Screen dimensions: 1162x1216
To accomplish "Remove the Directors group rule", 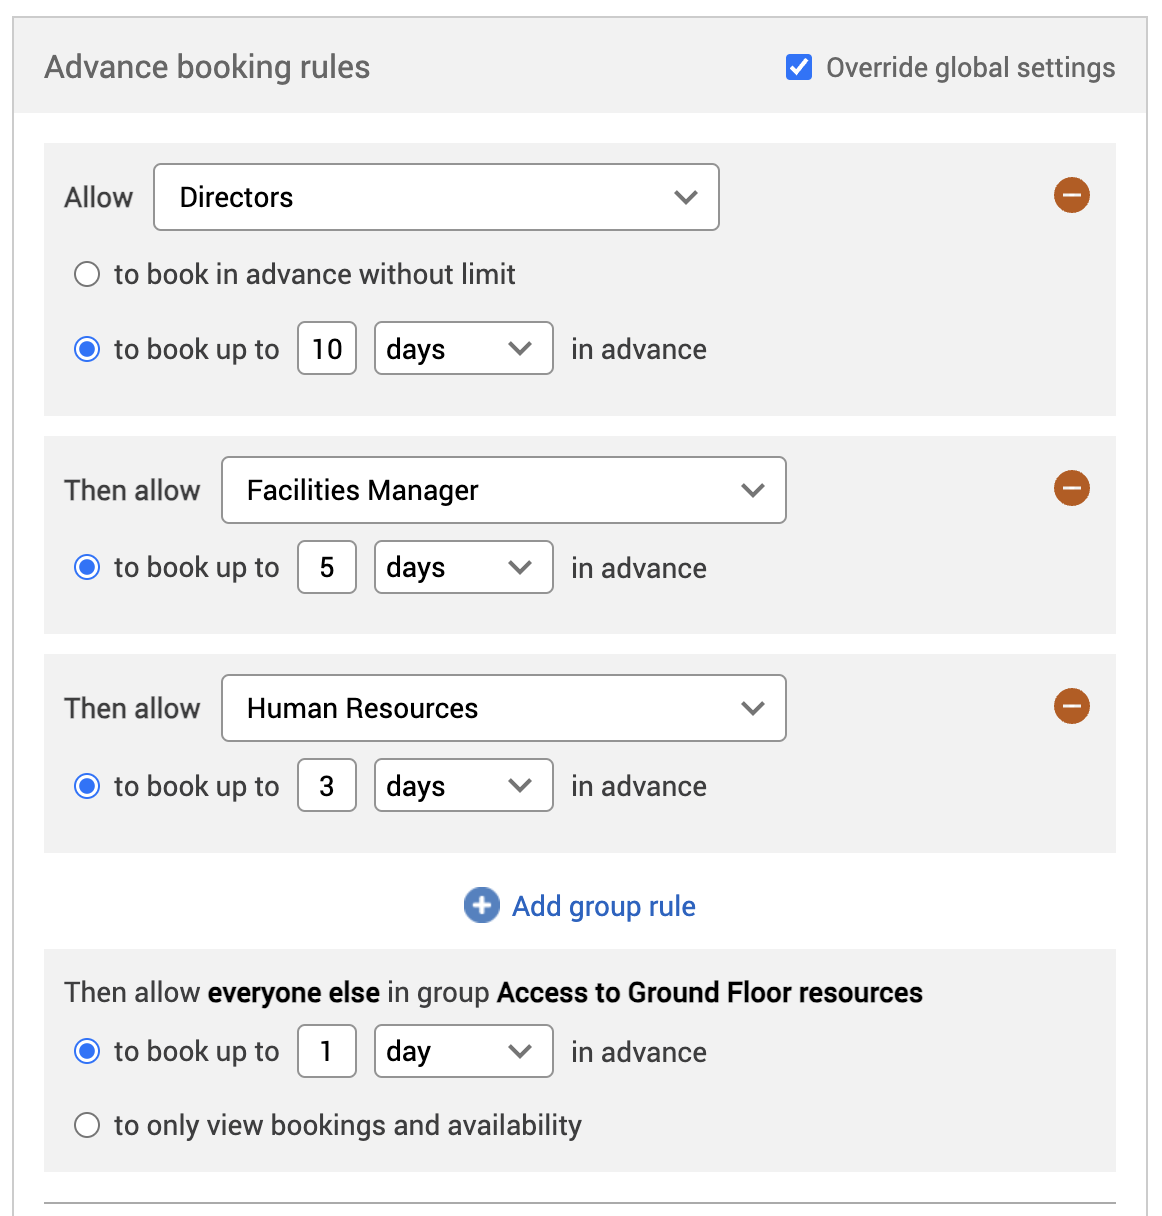I will click(x=1071, y=195).
